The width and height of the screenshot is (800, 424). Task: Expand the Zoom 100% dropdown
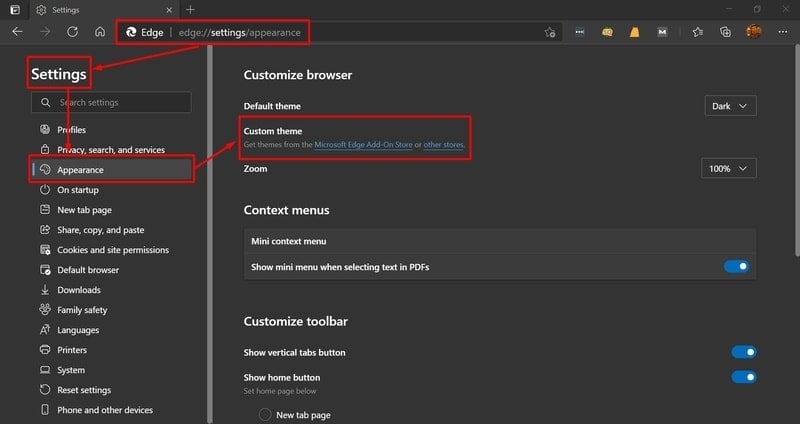tap(729, 168)
